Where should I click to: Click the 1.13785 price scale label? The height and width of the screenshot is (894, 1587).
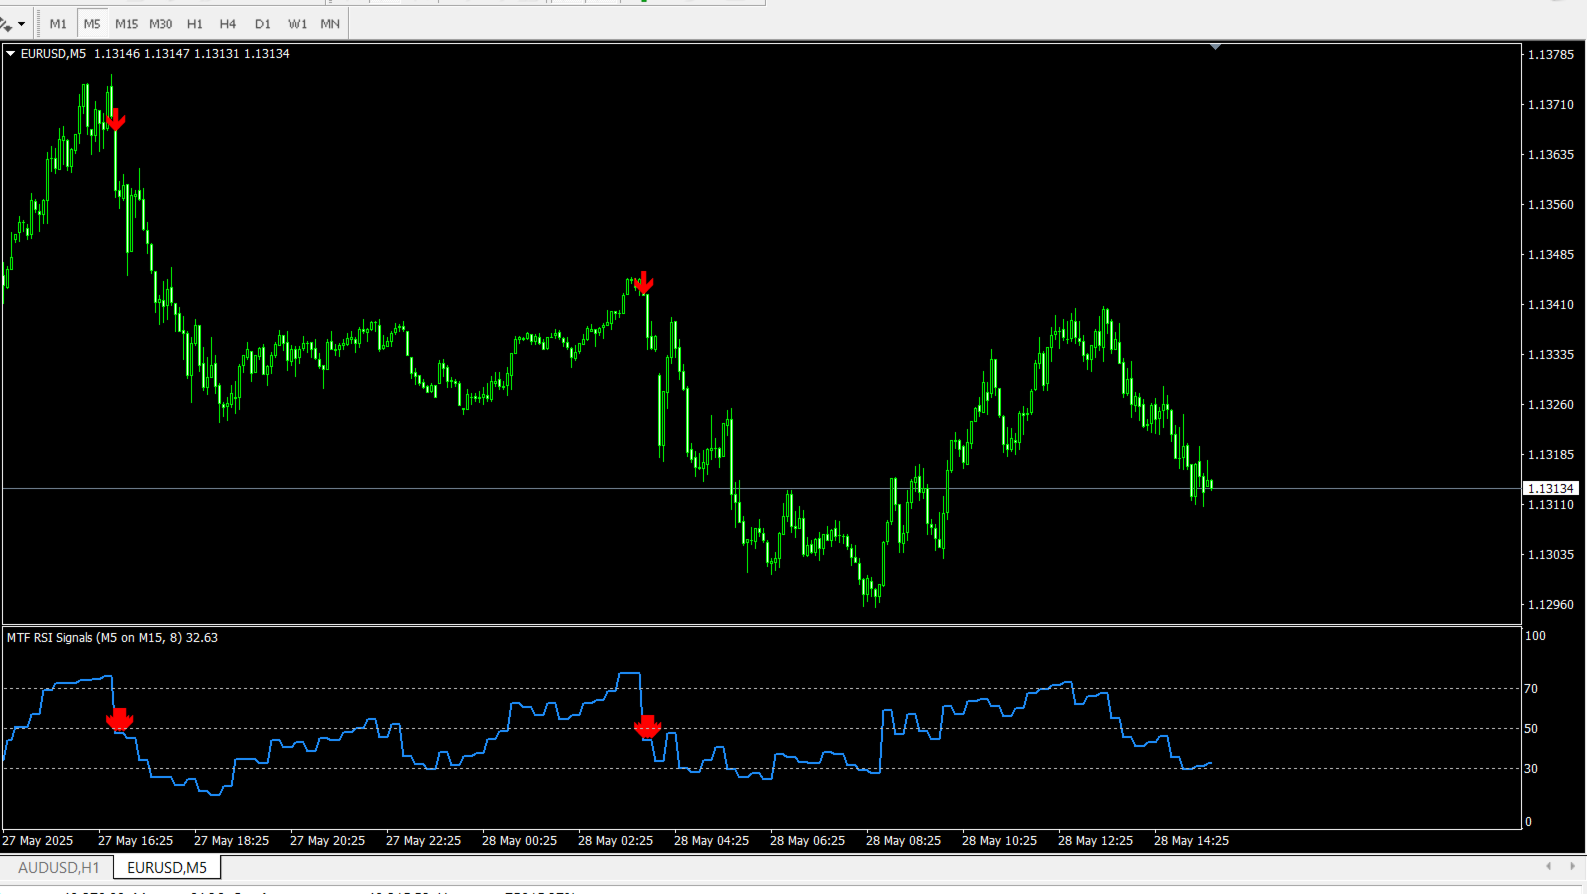click(1551, 55)
